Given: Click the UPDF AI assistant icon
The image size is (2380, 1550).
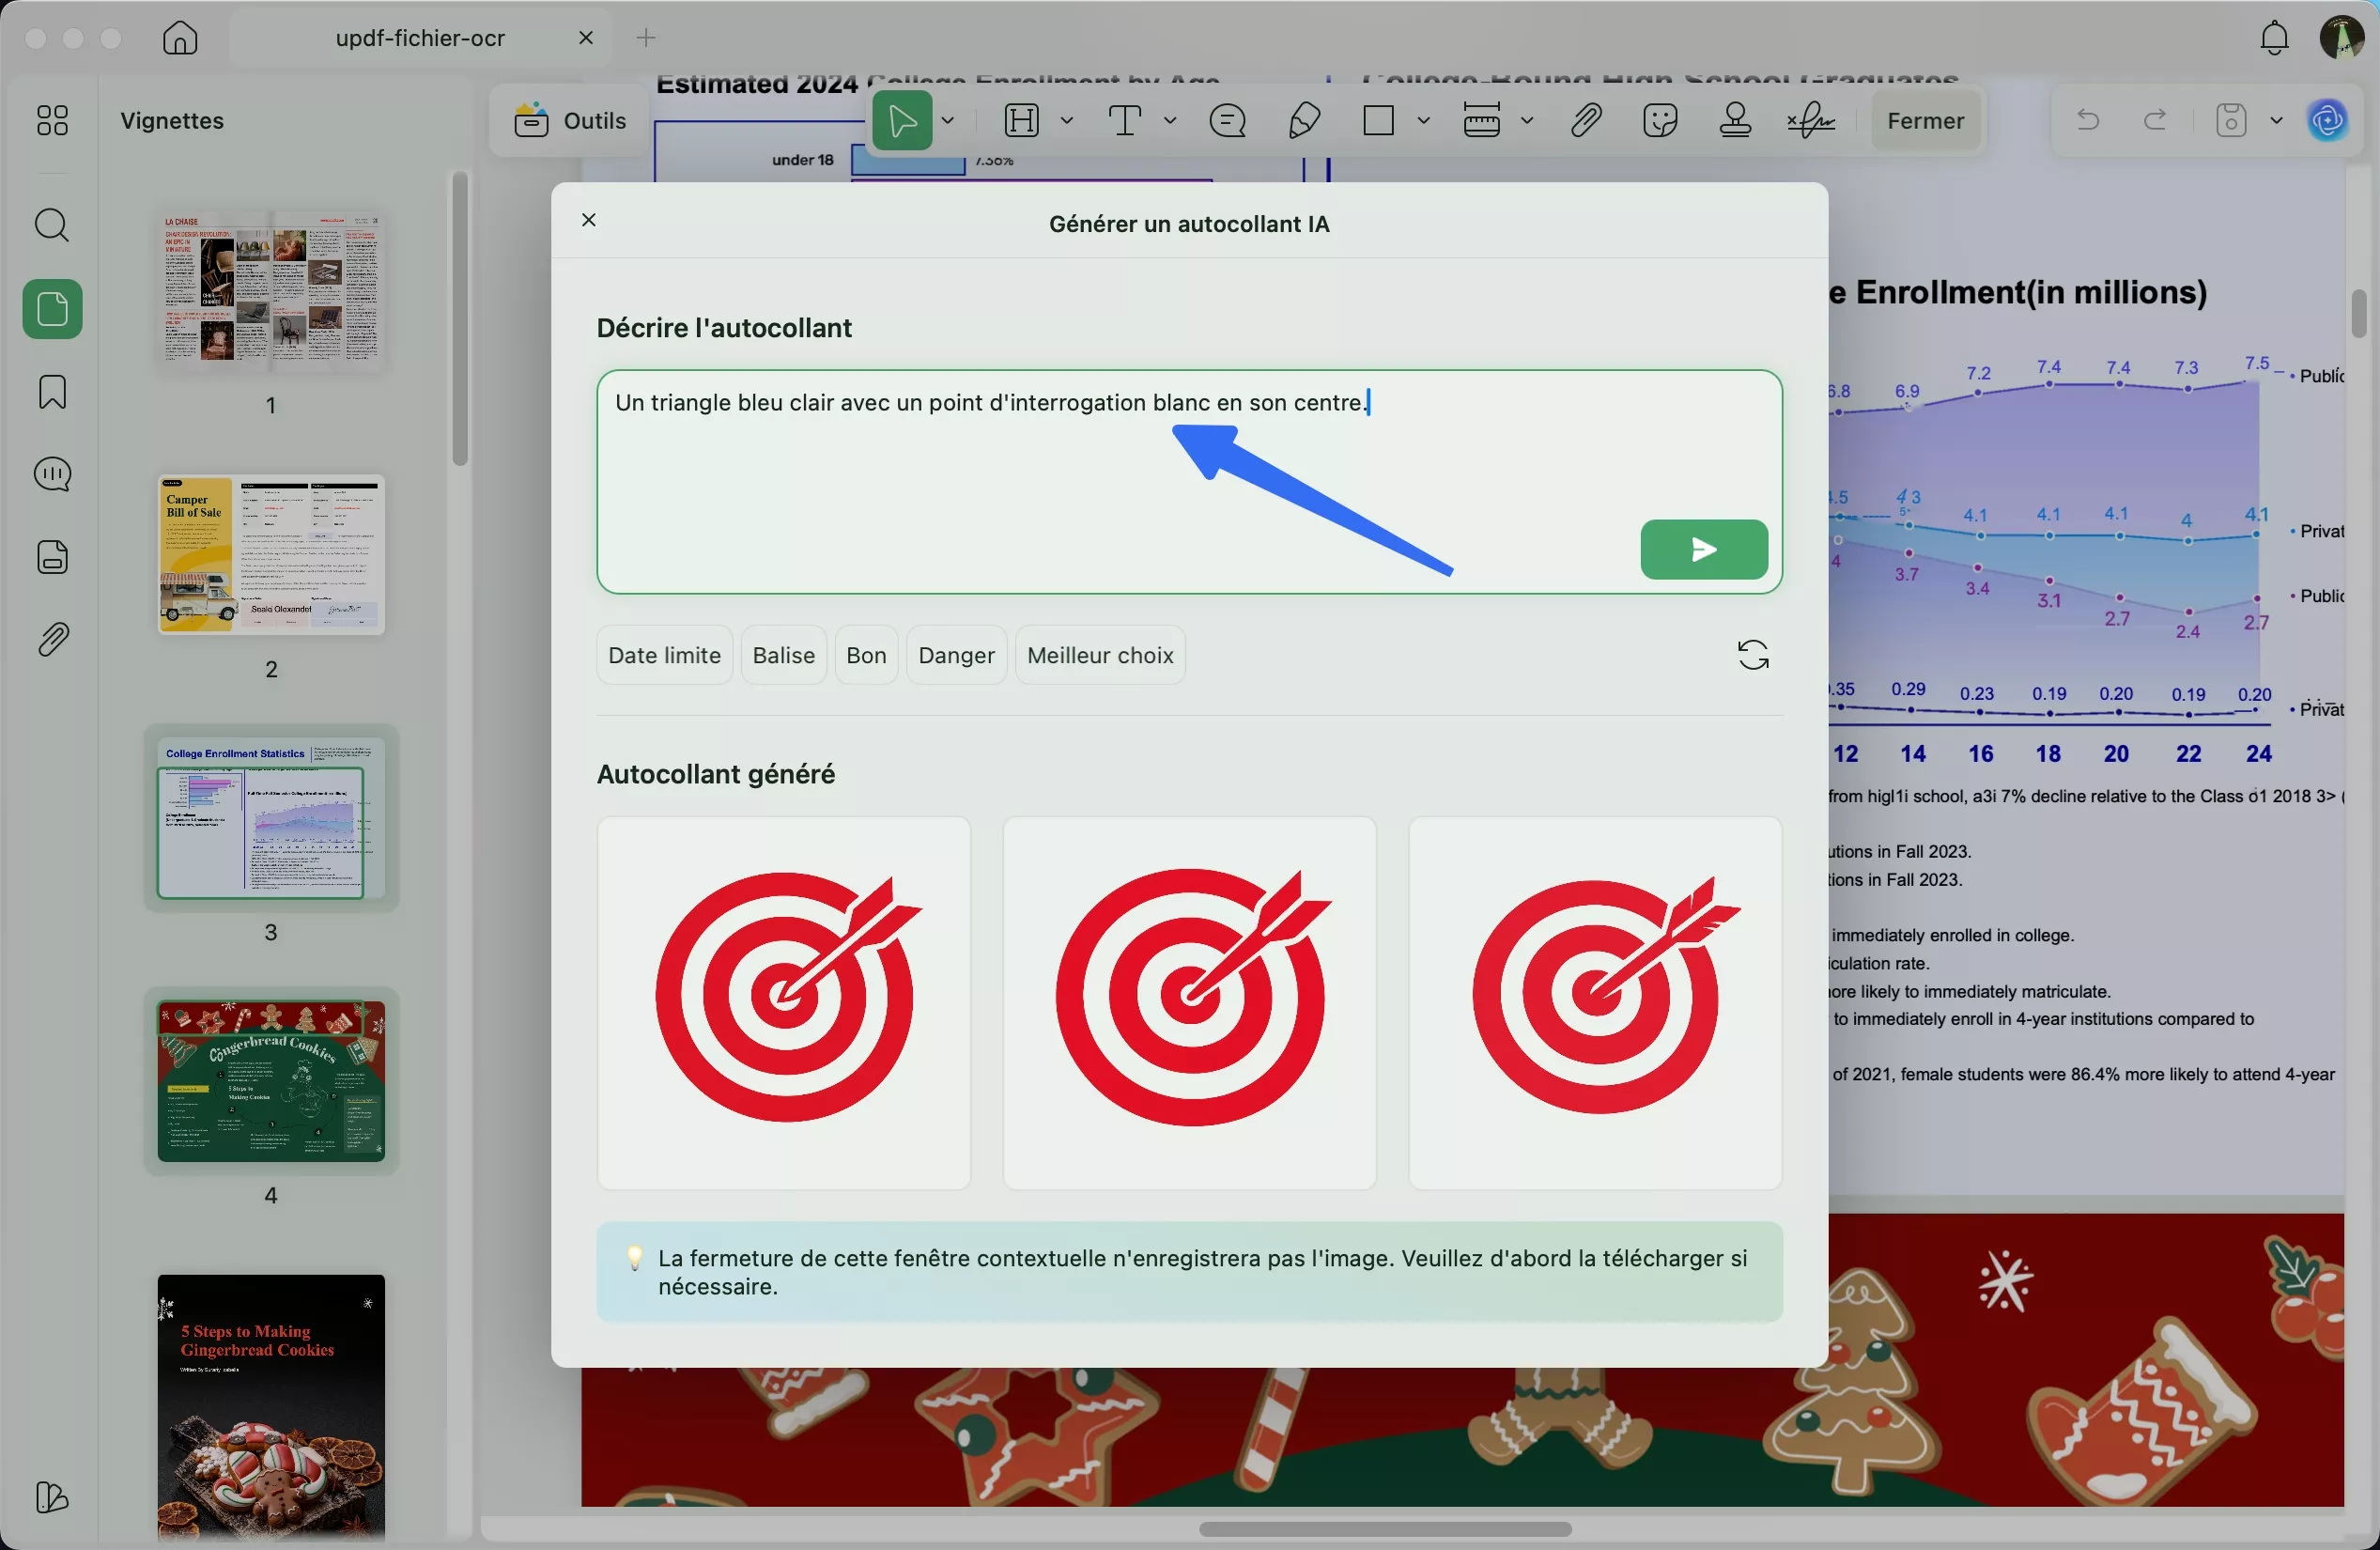Looking at the screenshot, I should (2327, 121).
